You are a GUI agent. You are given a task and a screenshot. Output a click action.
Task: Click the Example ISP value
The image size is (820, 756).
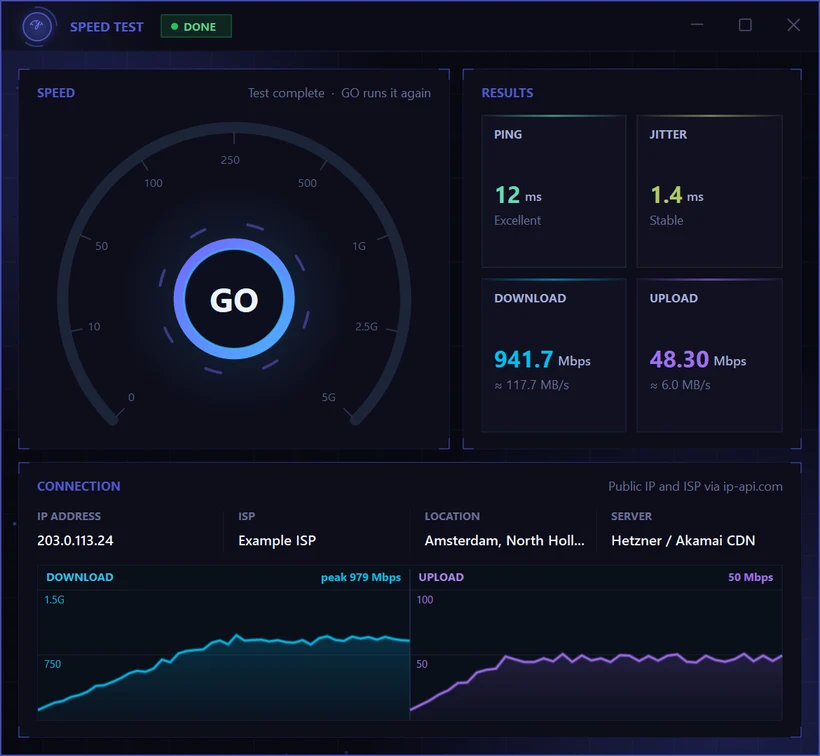[277, 541]
